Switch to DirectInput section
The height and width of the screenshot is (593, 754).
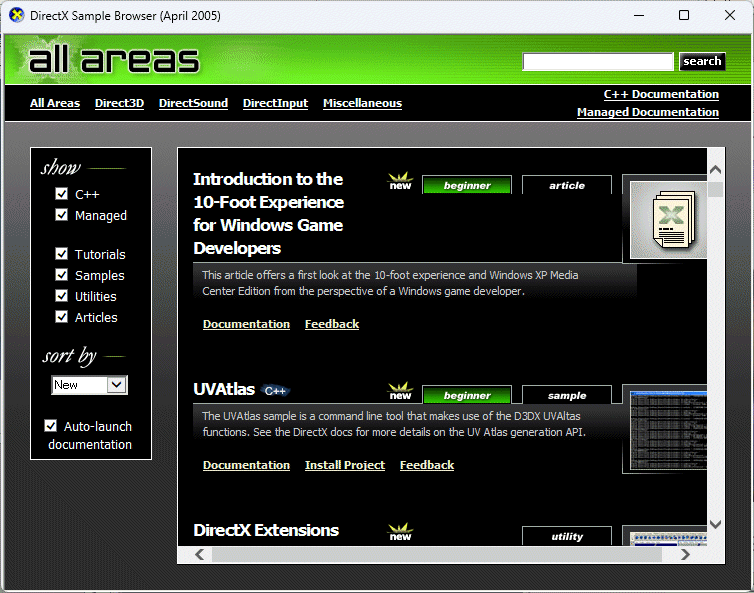click(x=275, y=103)
